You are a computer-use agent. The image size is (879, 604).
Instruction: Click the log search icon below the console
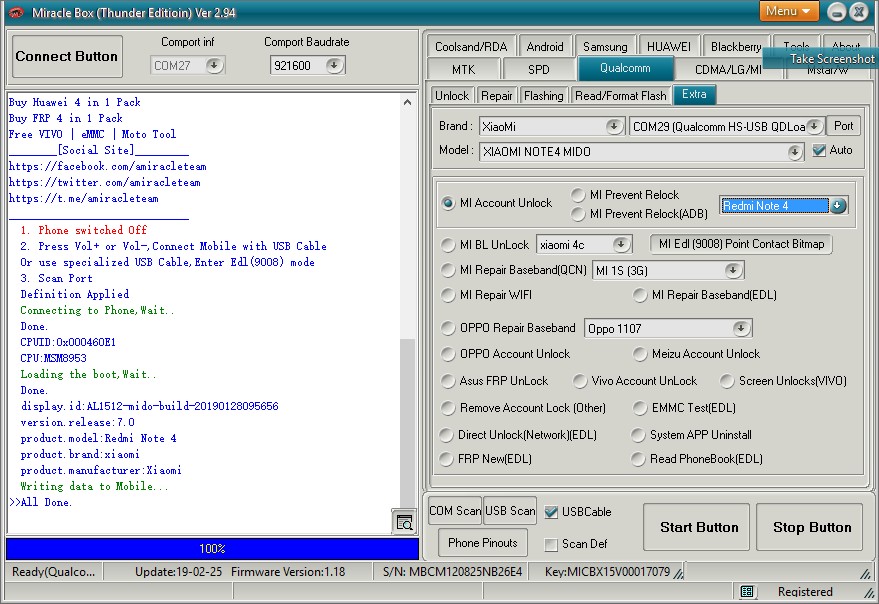pos(404,523)
